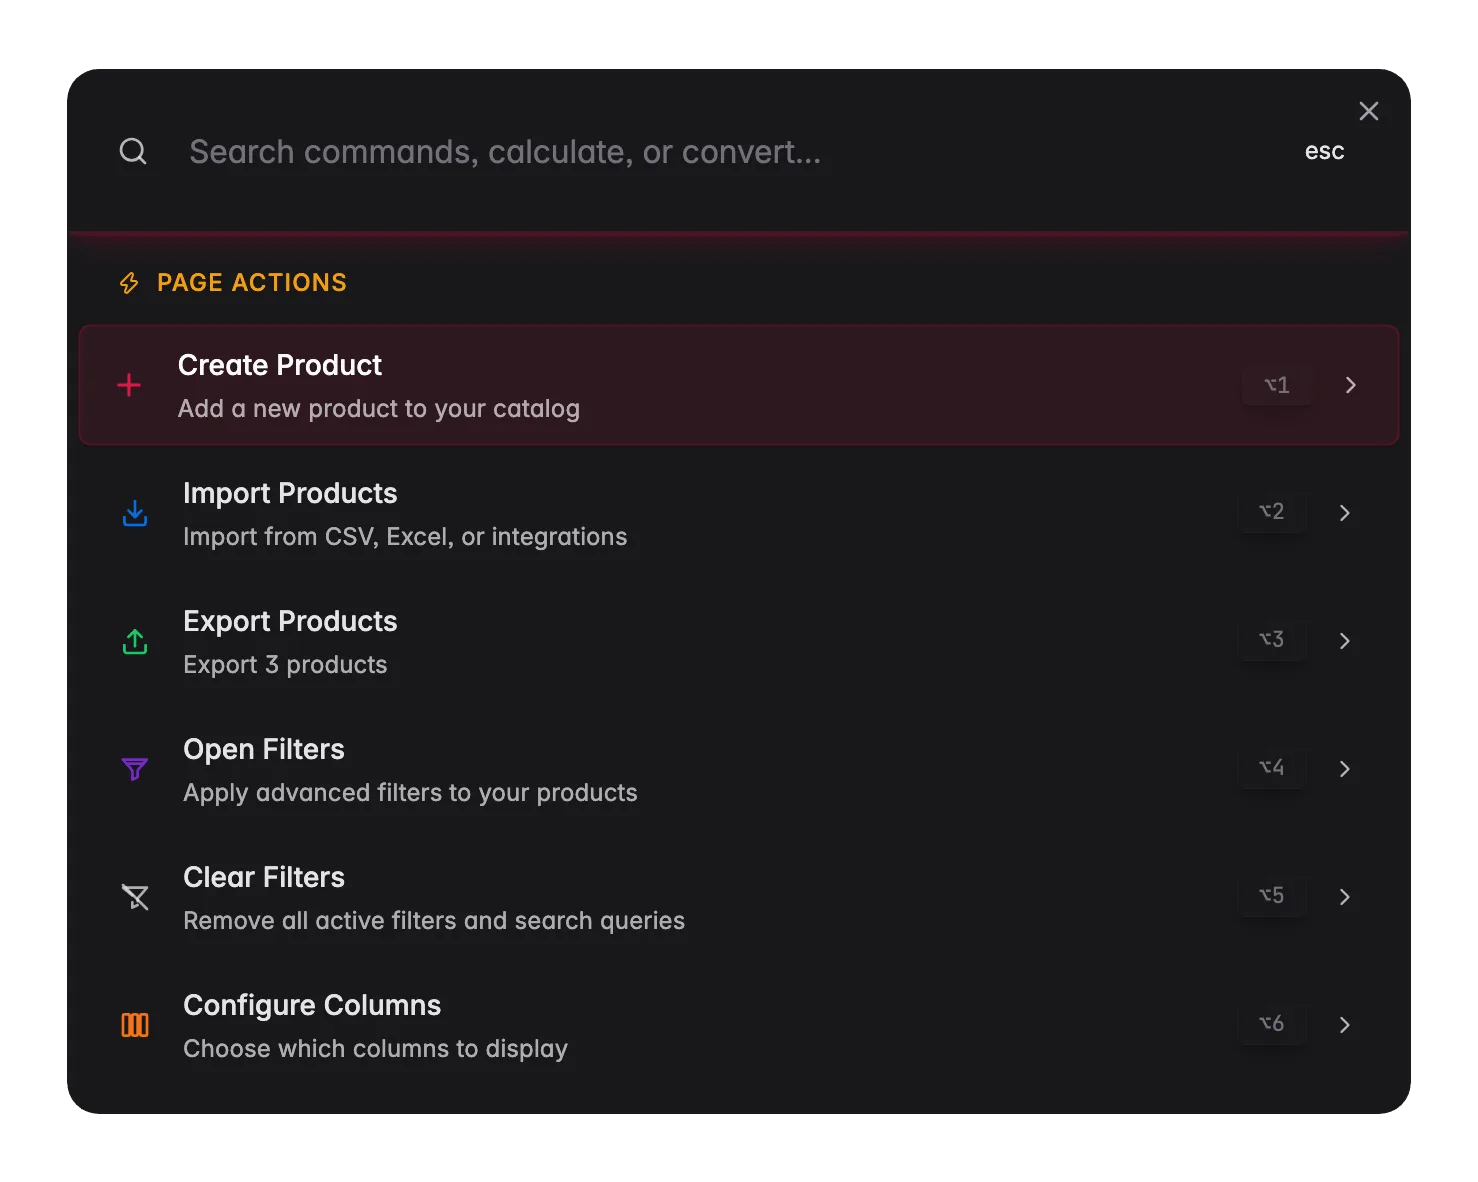Click the plus icon for Create Product
The height and width of the screenshot is (1182, 1478).
click(x=129, y=385)
